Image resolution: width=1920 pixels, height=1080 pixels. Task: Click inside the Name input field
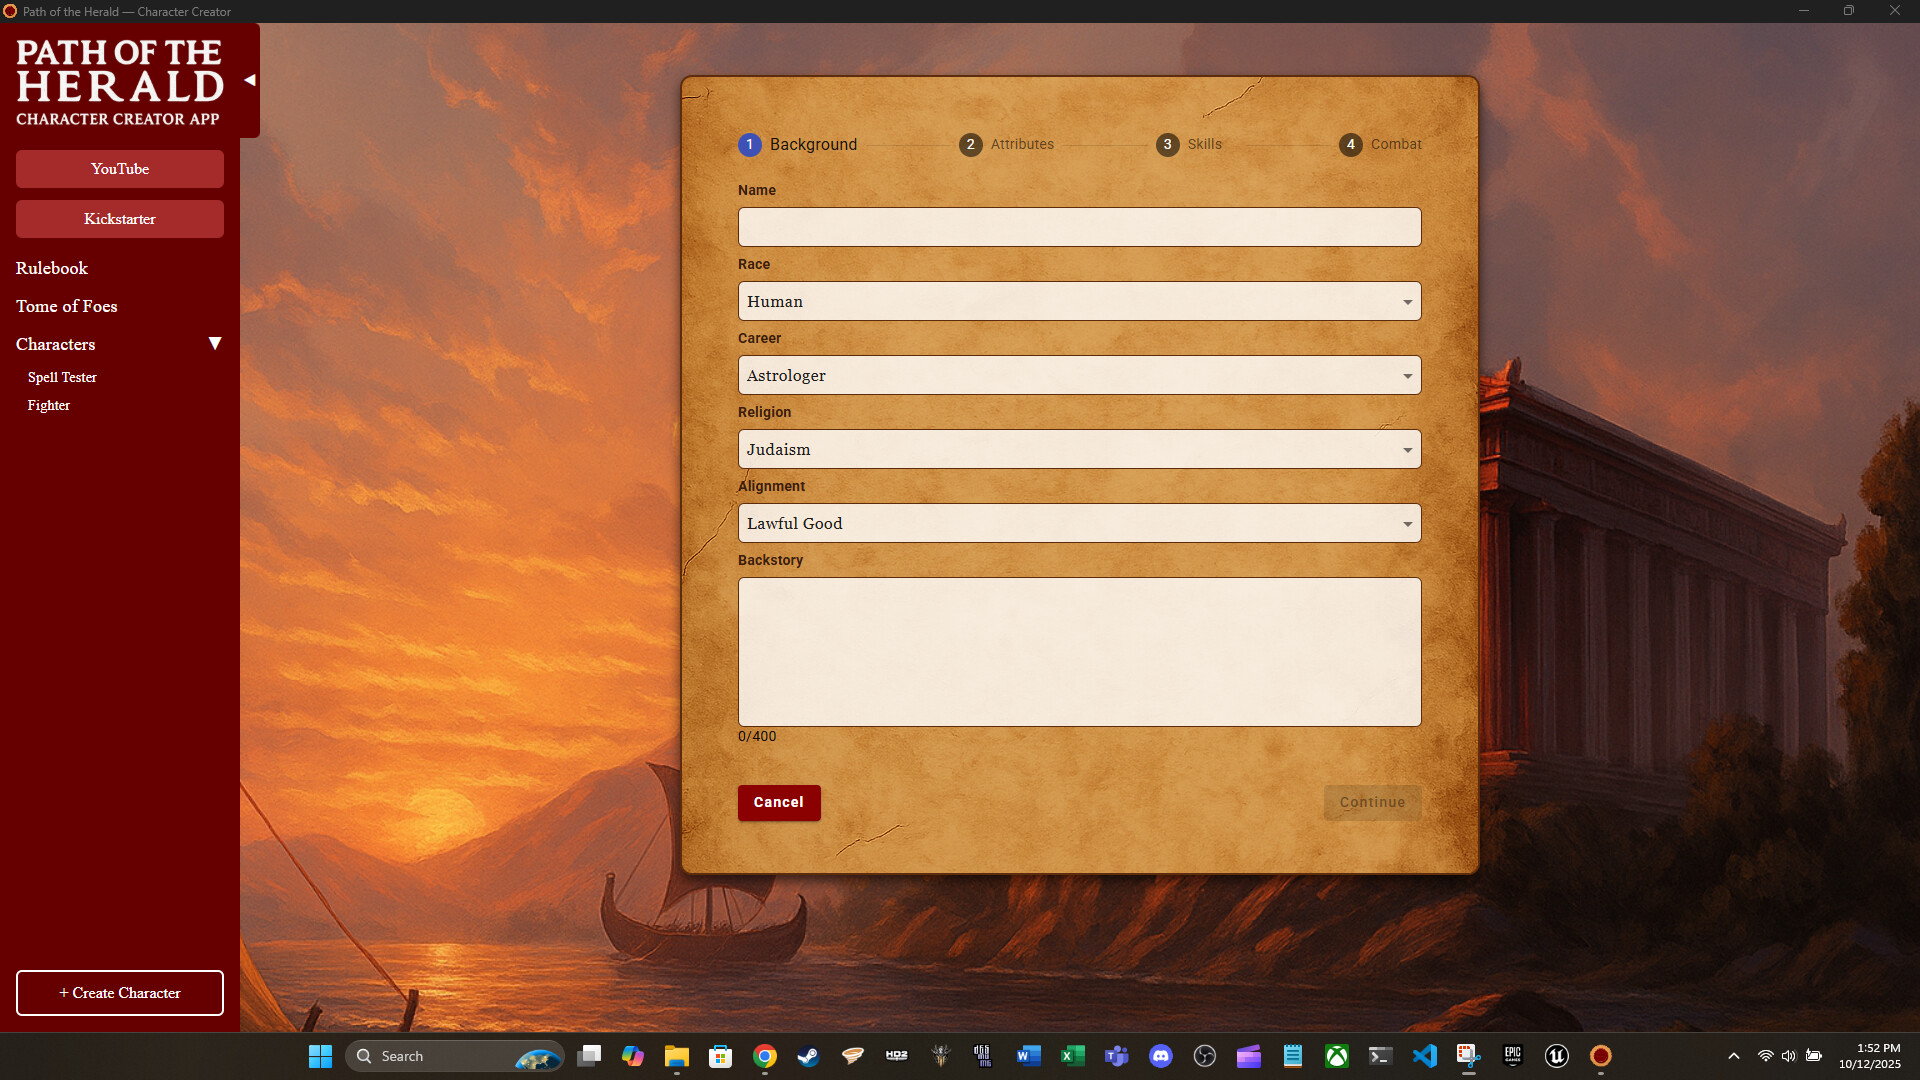click(x=1079, y=226)
